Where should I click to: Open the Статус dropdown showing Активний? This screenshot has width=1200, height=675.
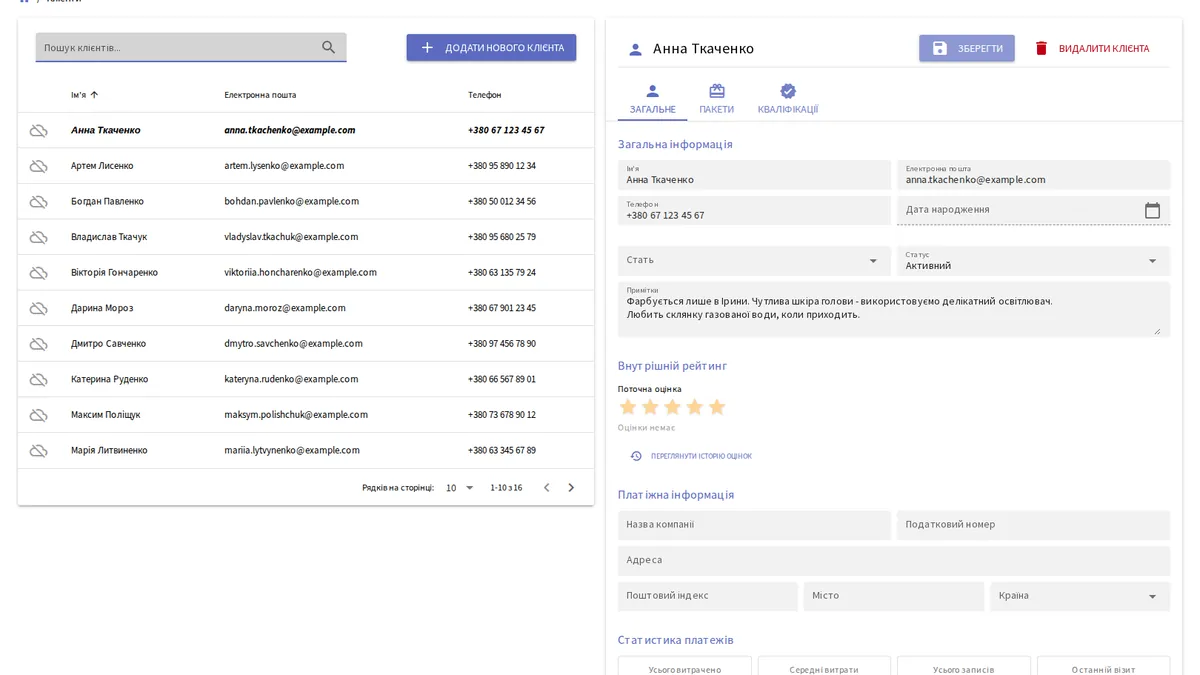pyautogui.click(x=1033, y=260)
